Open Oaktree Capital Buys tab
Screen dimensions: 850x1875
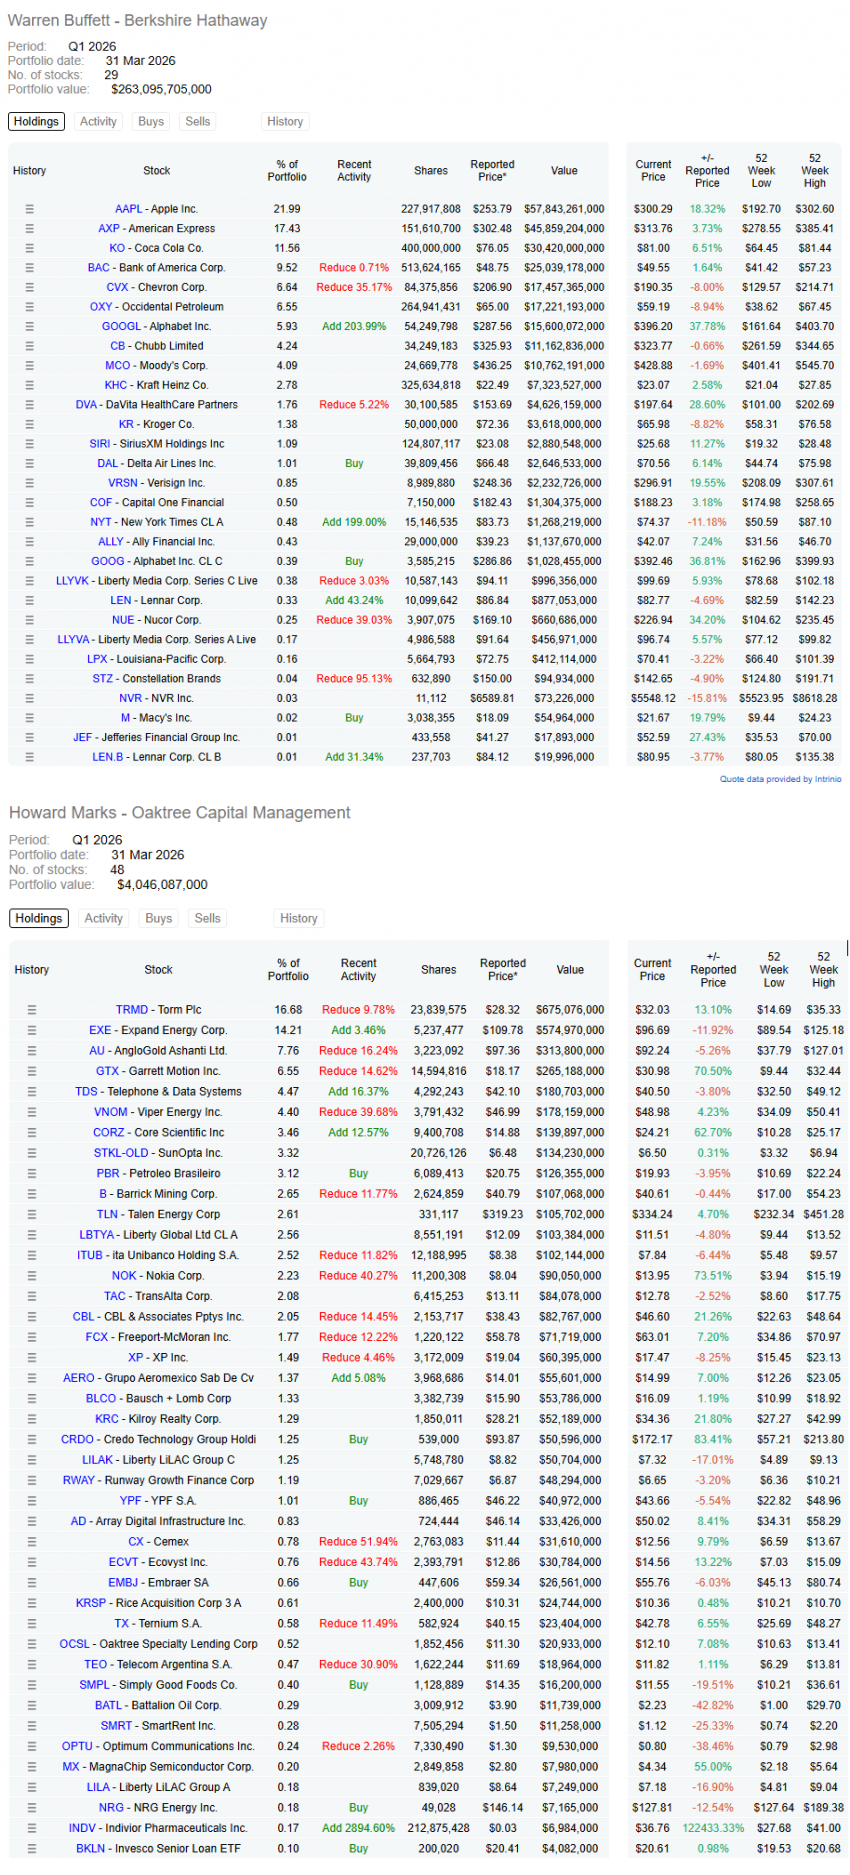pyautogui.click(x=159, y=918)
